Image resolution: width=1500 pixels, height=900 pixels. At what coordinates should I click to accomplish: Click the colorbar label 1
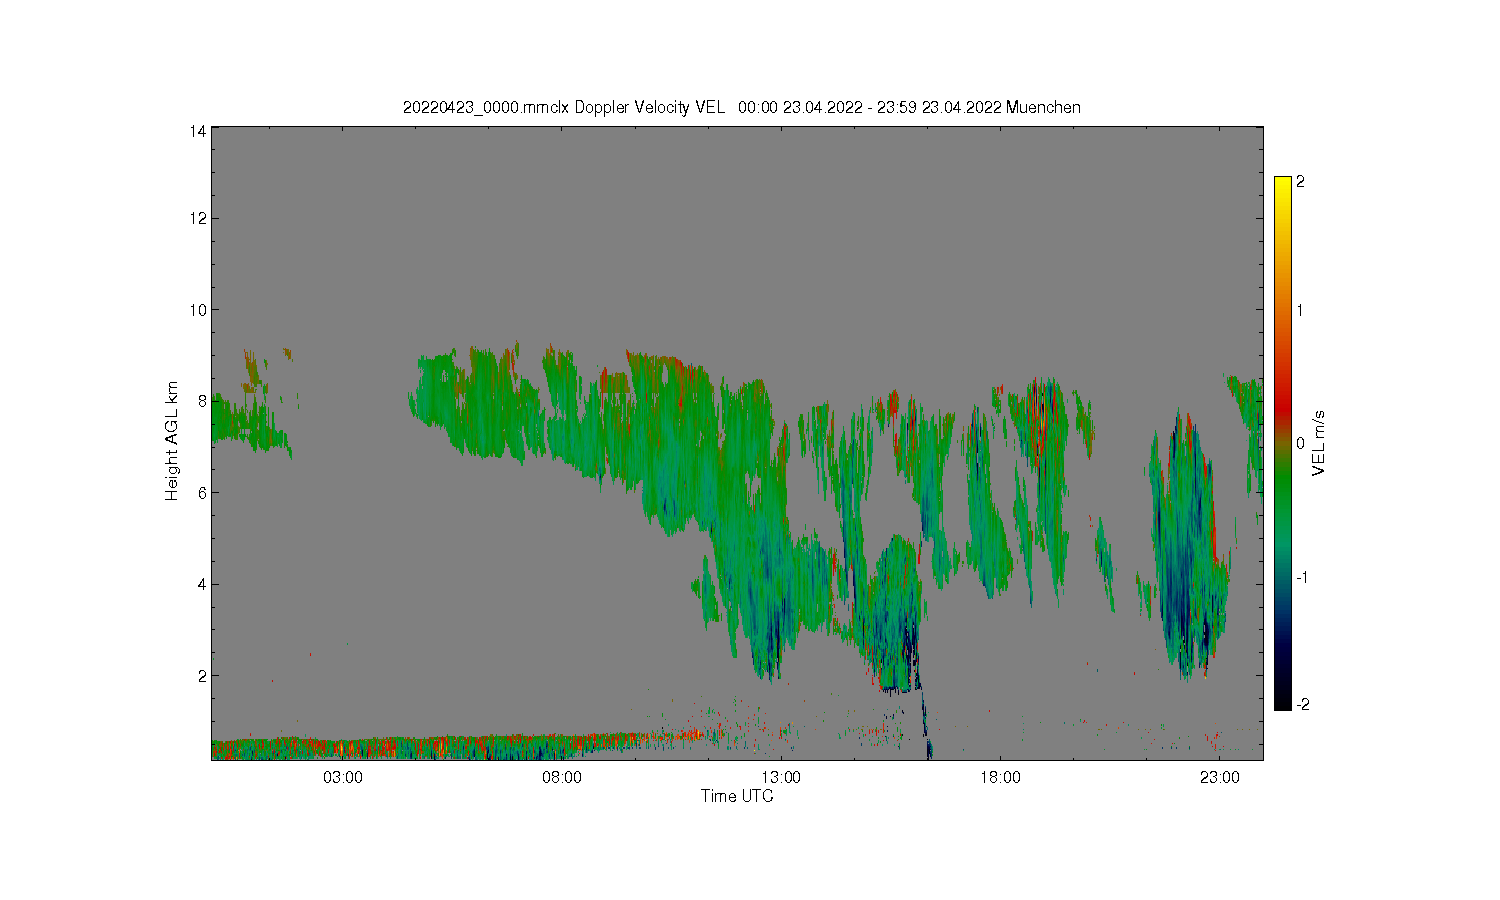(1301, 310)
